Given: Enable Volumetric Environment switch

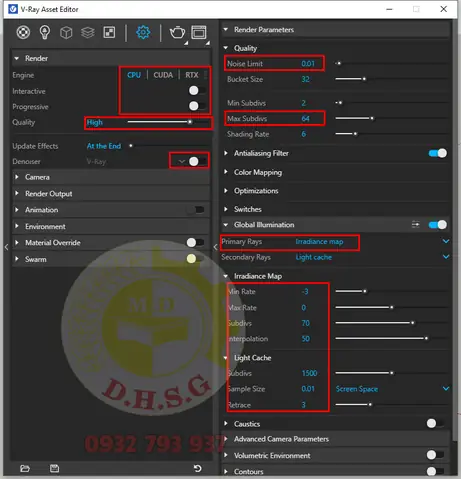Looking at the screenshot, I should [x=435, y=455].
